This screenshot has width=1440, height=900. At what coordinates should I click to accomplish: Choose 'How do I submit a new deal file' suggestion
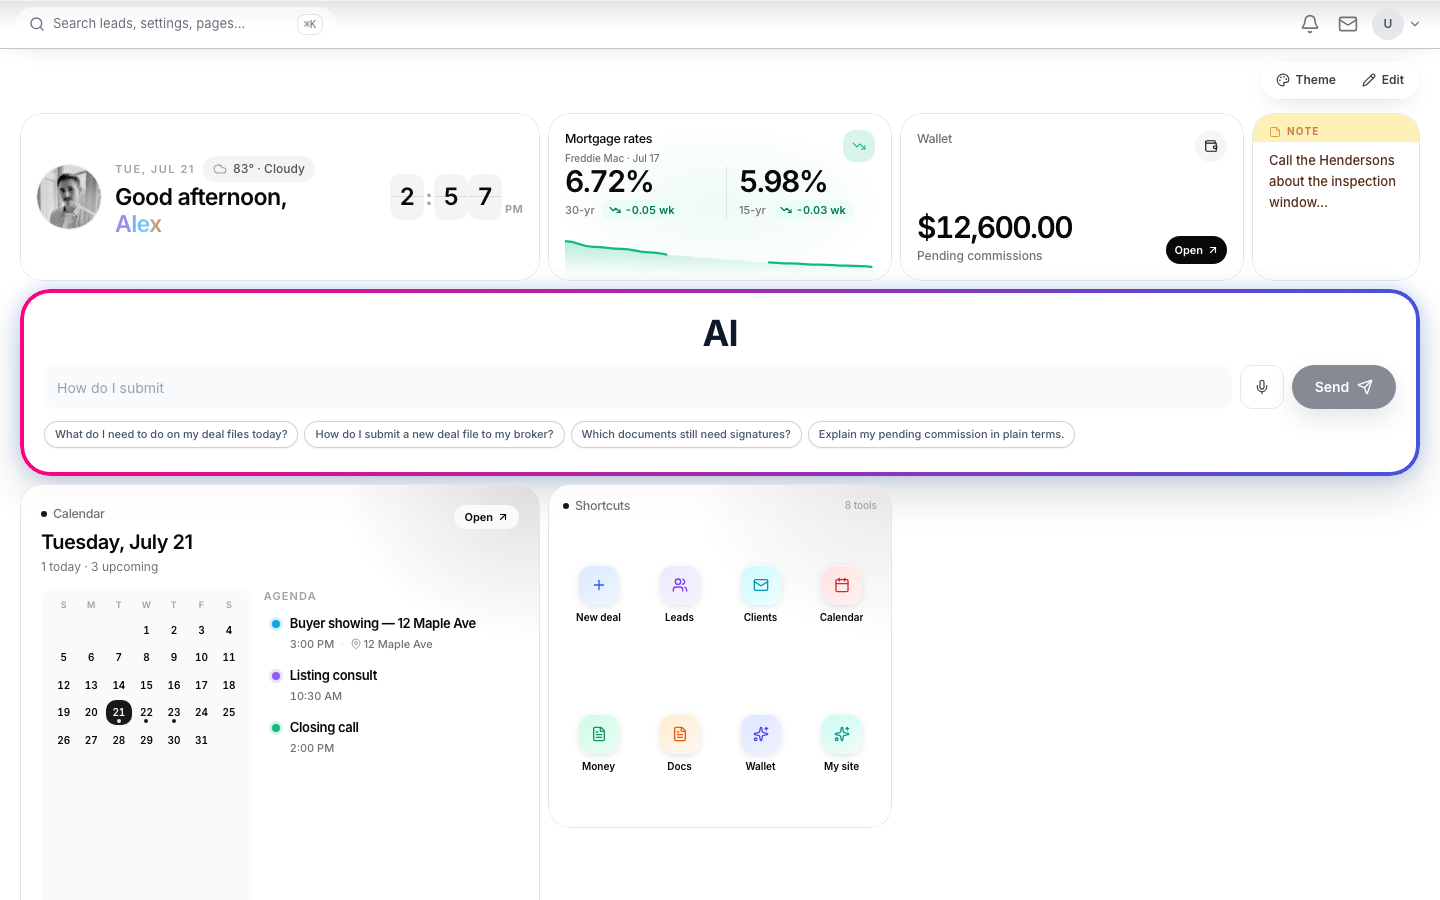[x=434, y=435]
